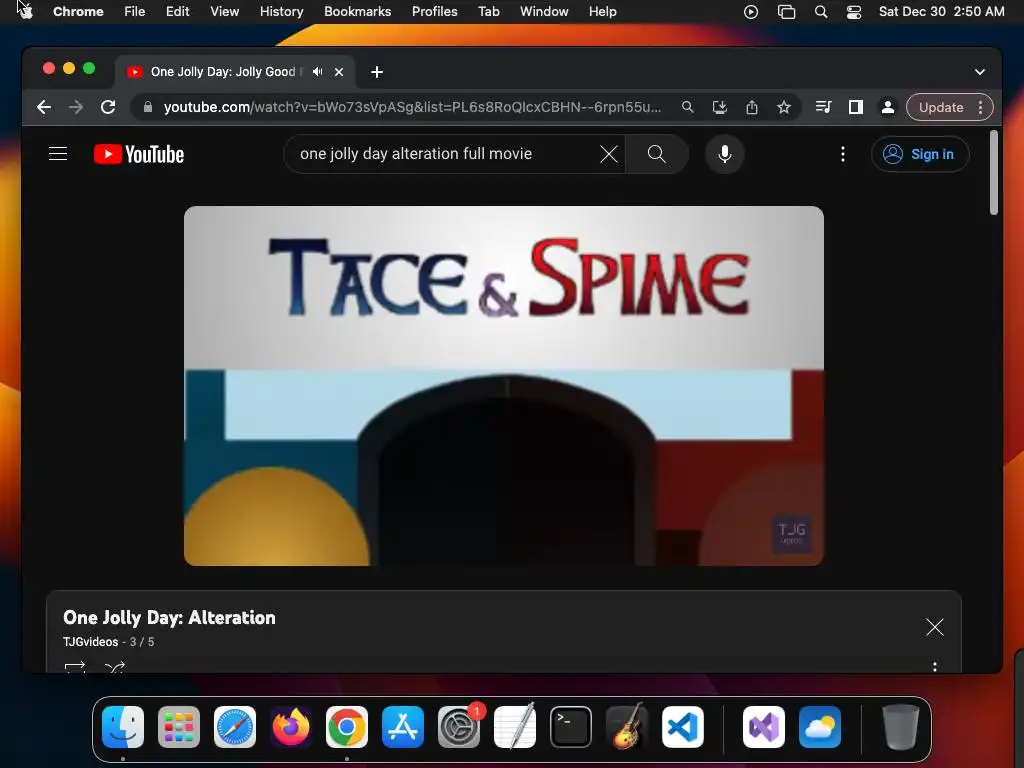This screenshot has width=1024, height=768.
Task: Go forward in browser history
Action: click(x=76, y=107)
